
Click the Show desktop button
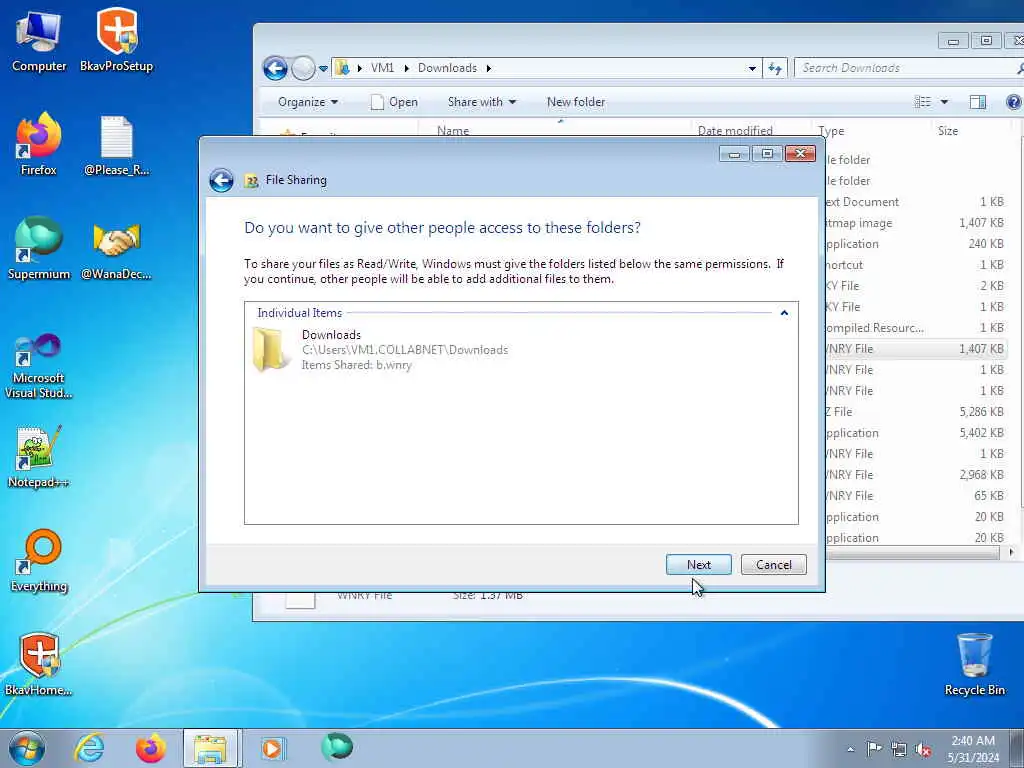point(1018,748)
